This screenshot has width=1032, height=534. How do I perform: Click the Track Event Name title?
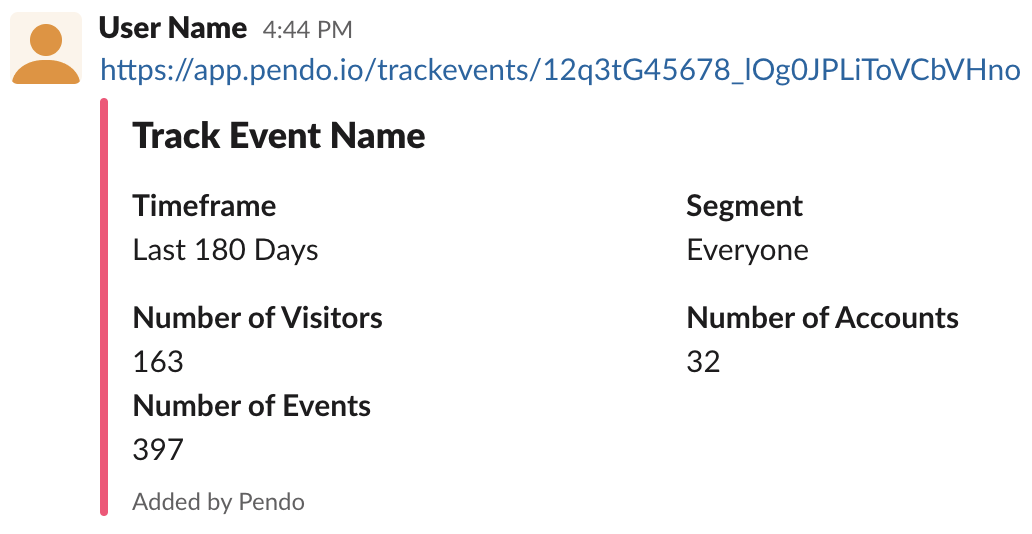[x=279, y=136]
